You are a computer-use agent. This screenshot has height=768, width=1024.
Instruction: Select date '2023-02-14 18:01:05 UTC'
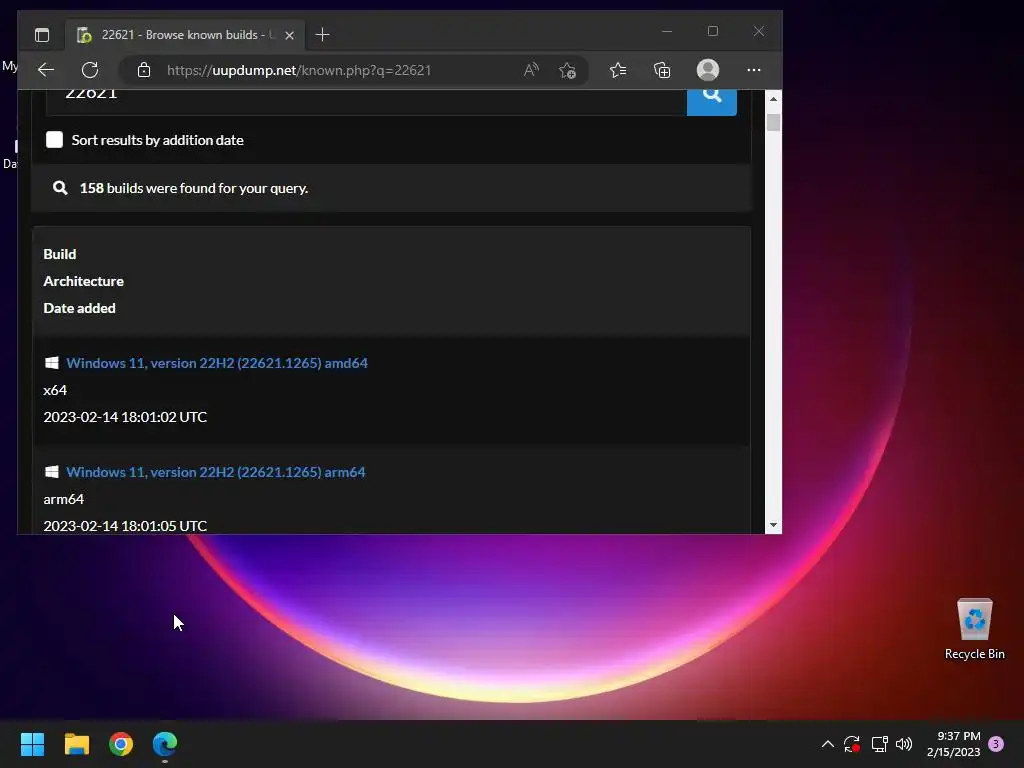tap(125, 526)
